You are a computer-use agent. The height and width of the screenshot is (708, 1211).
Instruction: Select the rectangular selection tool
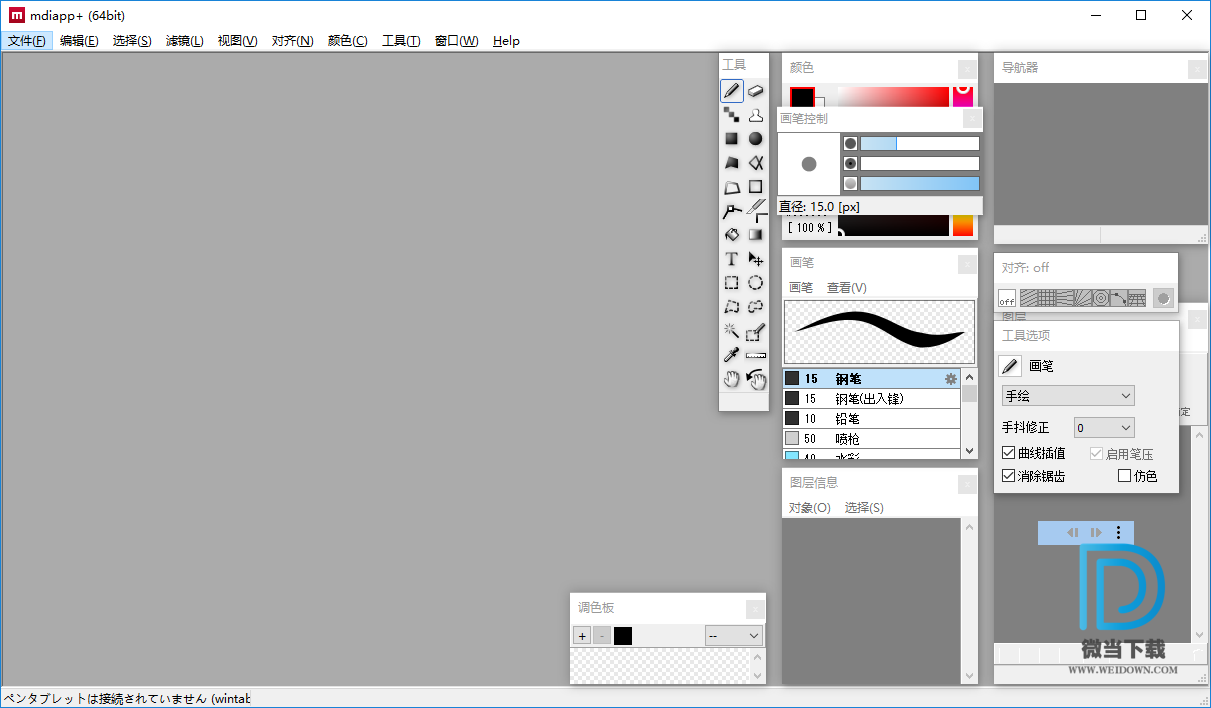pos(732,283)
